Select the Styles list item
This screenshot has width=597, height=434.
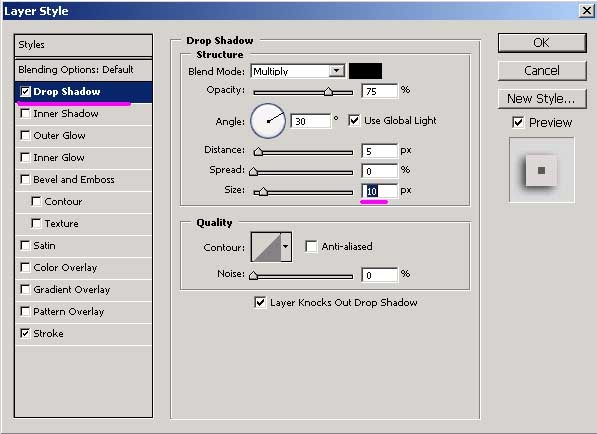coord(83,45)
